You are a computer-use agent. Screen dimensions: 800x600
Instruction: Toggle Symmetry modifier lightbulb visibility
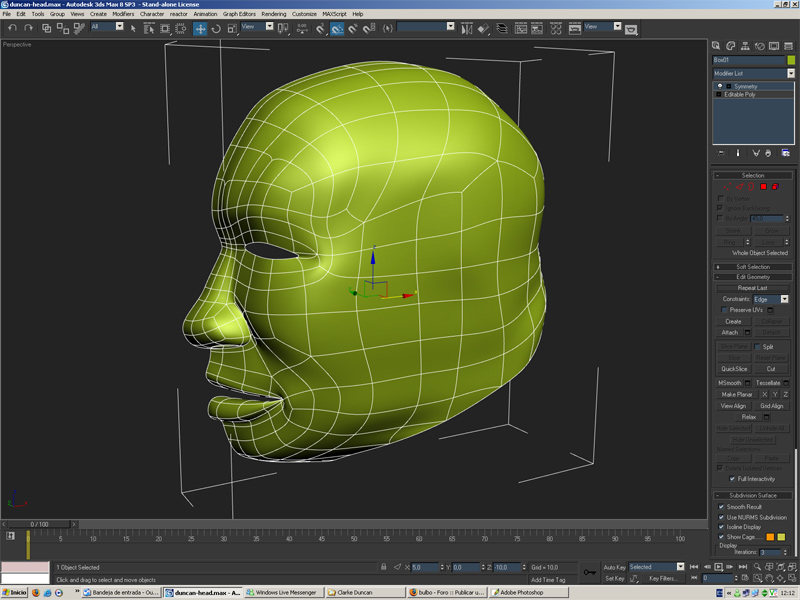pyautogui.click(x=720, y=86)
